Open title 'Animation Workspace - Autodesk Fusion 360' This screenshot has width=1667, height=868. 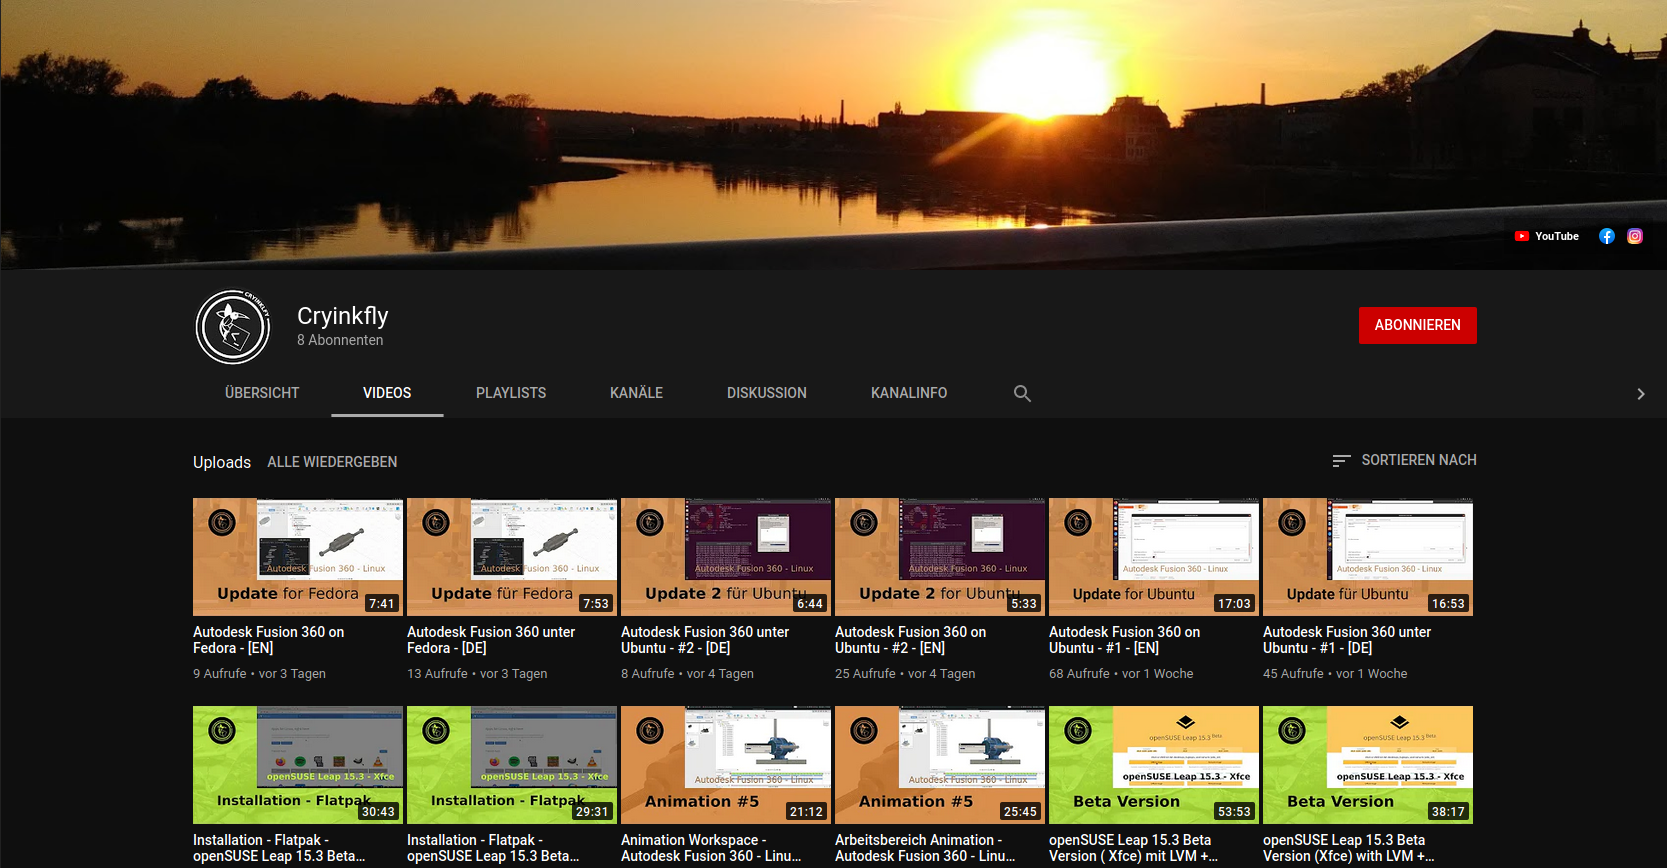(x=711, y=848)
